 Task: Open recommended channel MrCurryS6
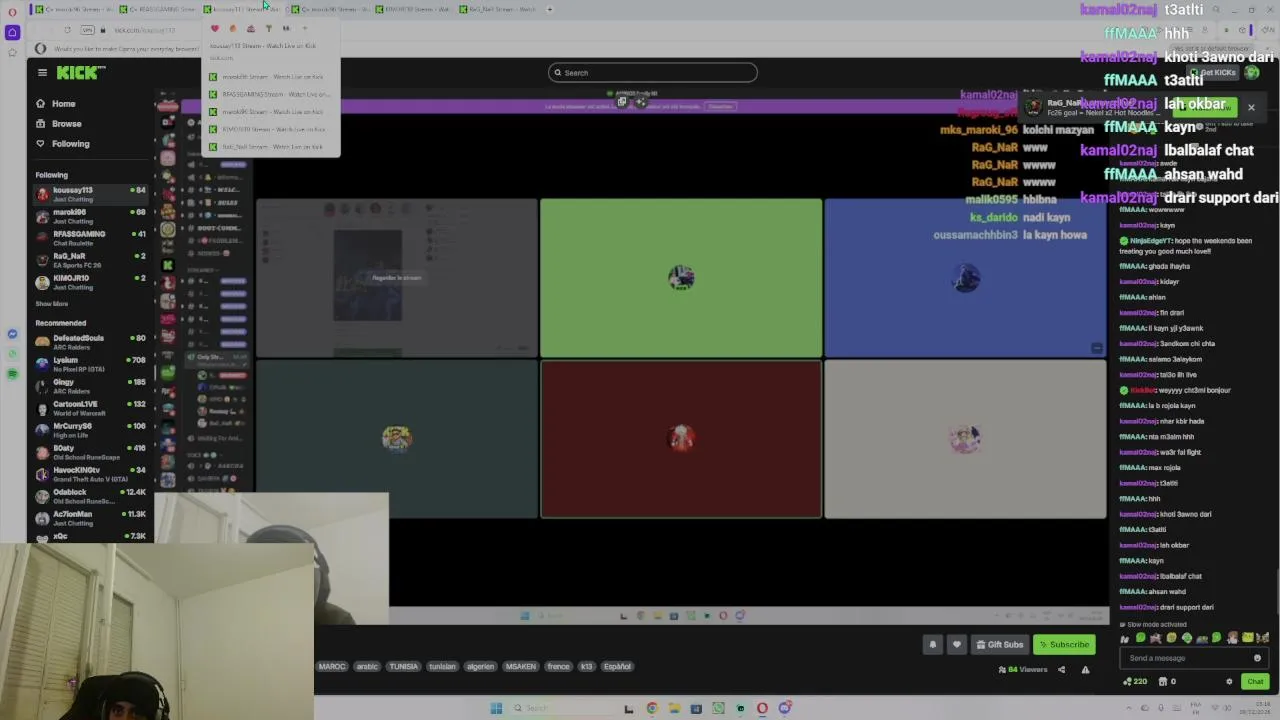pyautogui.click(x=90, y=430)
